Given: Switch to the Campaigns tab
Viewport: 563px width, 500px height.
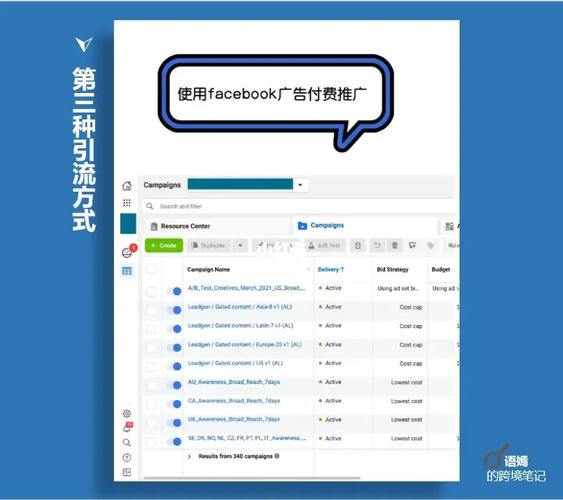Looking at the screenshot, I should 365,225.
